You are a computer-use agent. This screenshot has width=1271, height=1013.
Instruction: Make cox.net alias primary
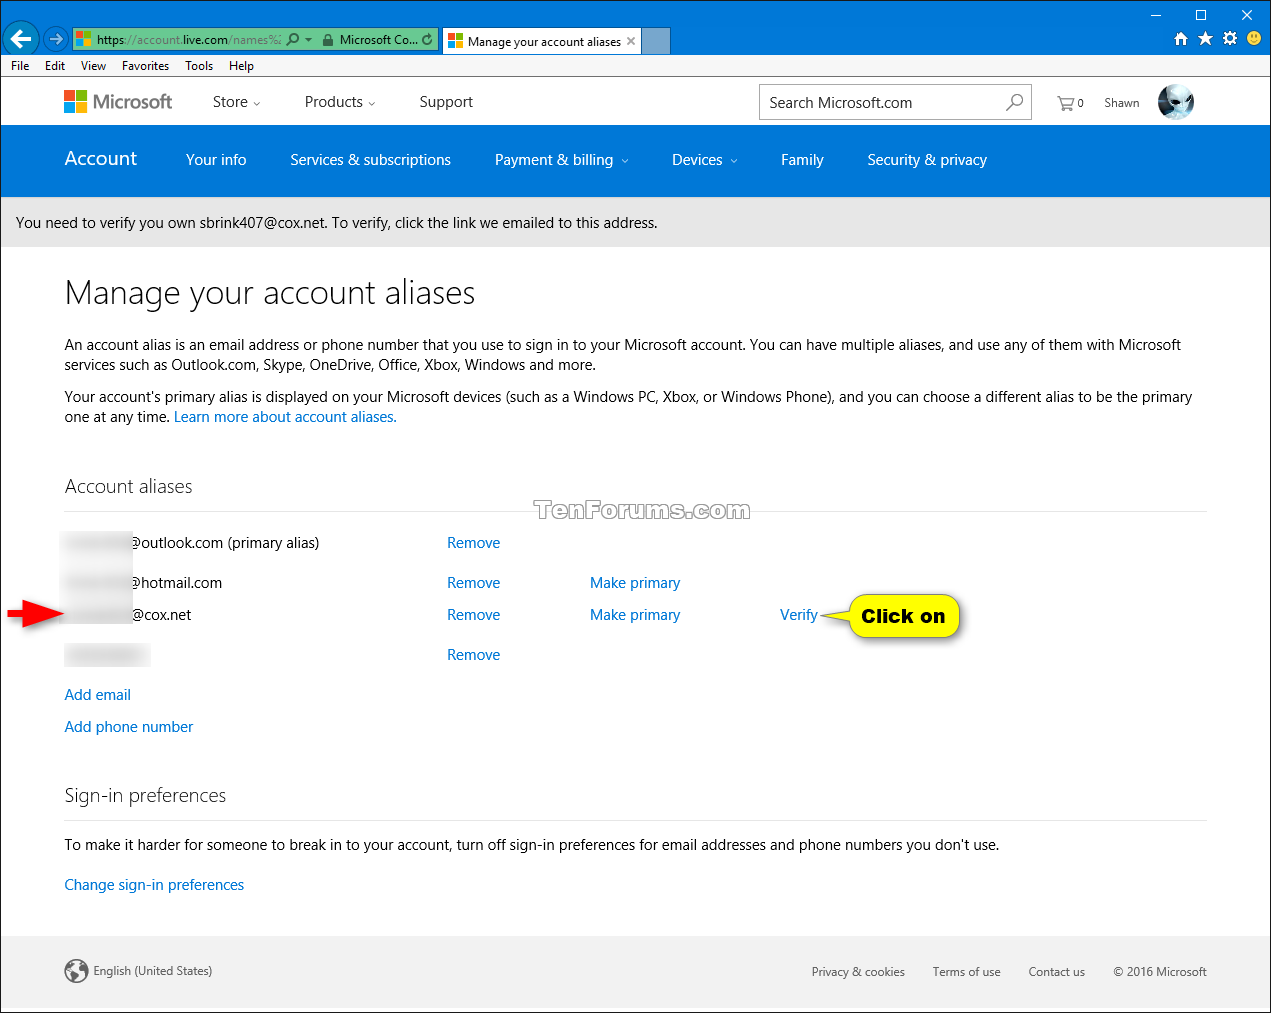635,615
